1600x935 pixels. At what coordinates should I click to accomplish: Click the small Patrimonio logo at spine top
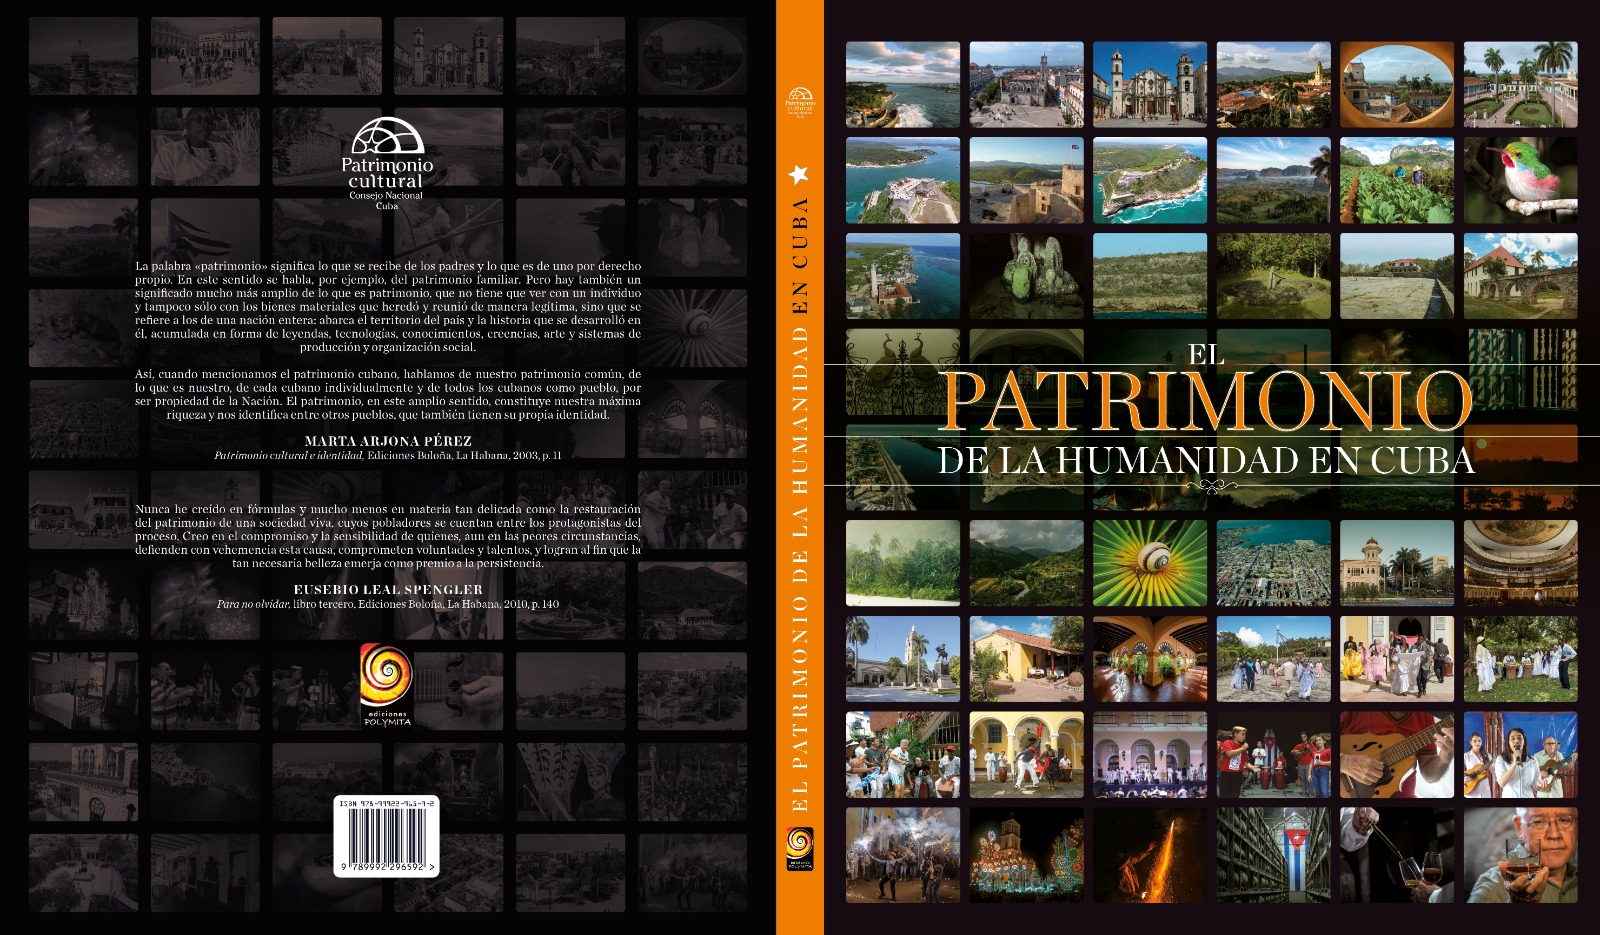click(800, 100)
